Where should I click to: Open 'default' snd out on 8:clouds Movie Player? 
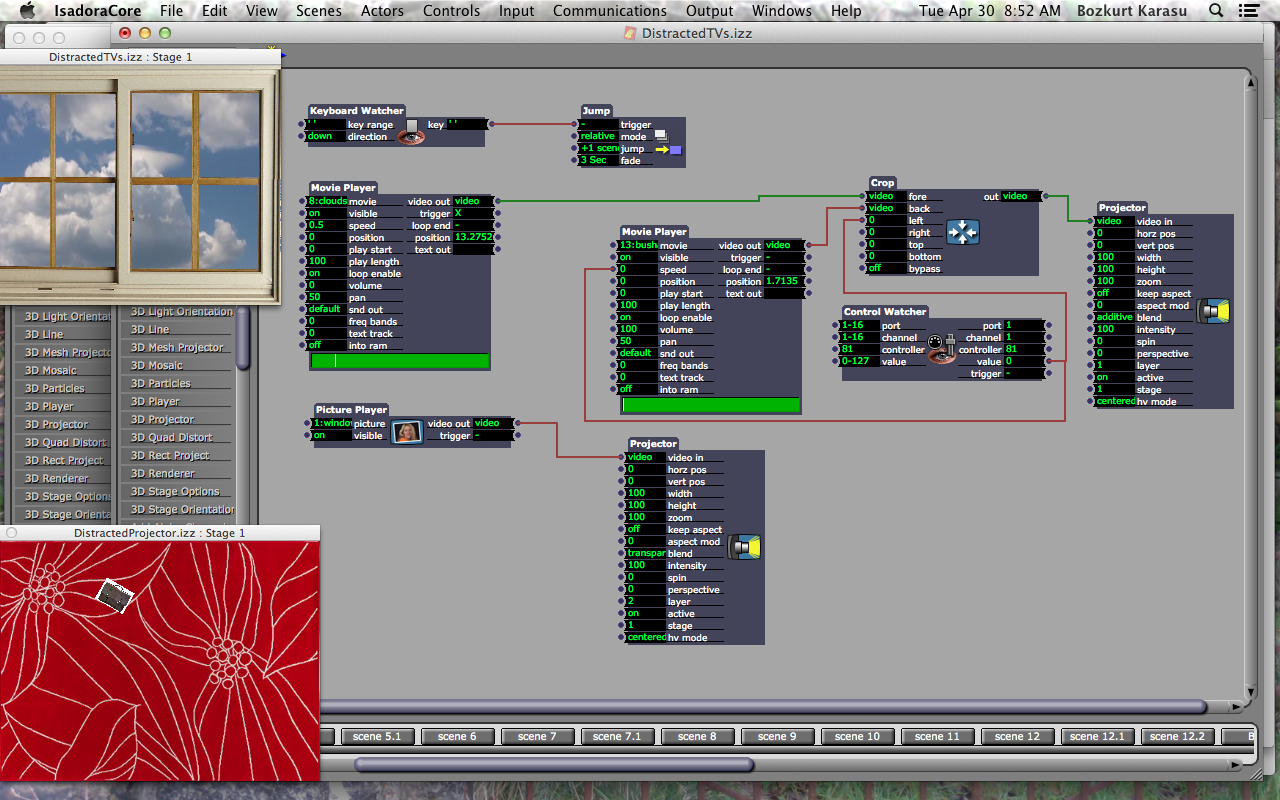(x=327, y=309)
